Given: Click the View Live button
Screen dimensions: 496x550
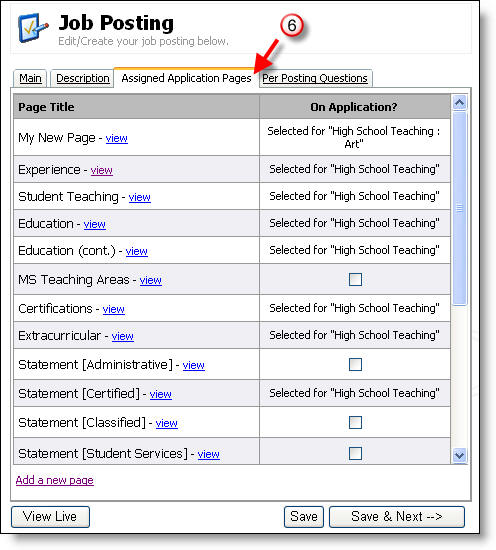Looking at the screenshot, I should (x=50, y=516).
